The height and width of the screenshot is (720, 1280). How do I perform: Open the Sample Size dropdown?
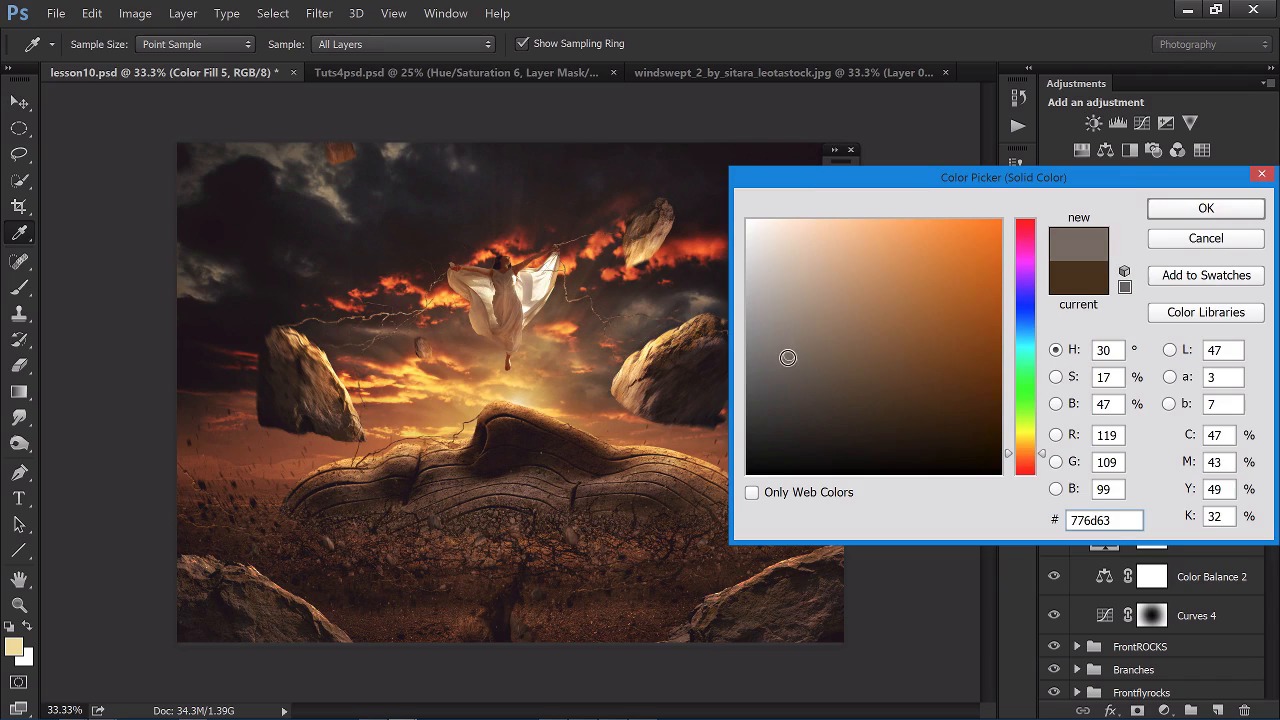click(x=196, y=44)
